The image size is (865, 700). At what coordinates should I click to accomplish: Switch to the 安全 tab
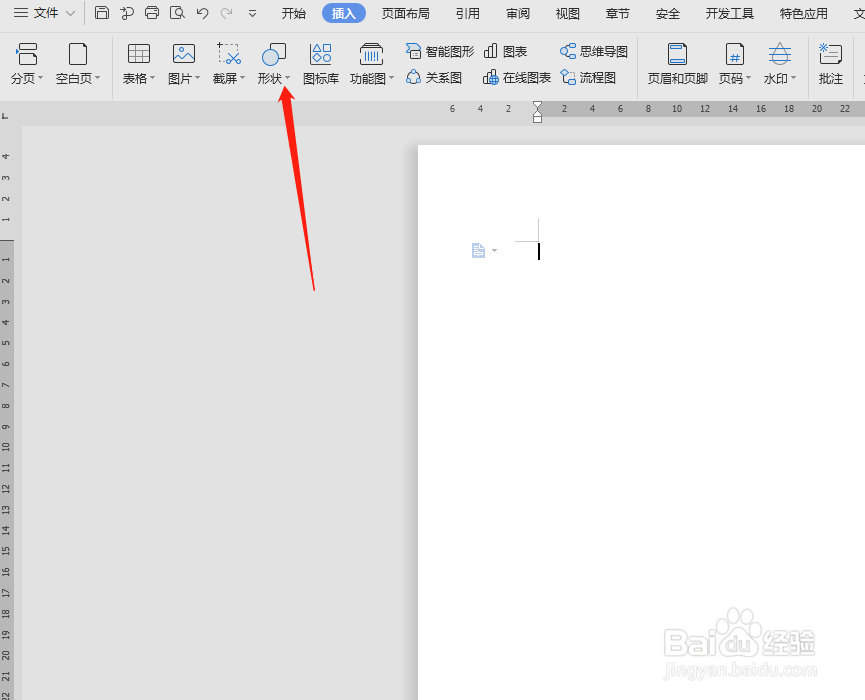[x=668, y=13]
